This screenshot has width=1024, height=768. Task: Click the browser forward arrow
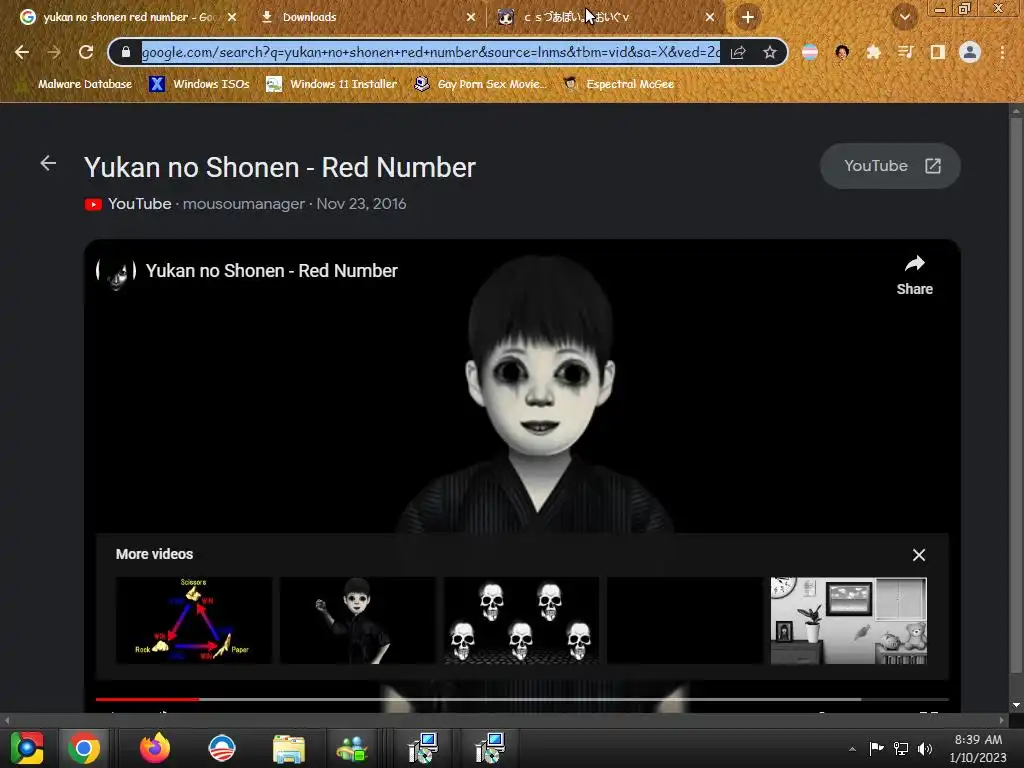coord(54,52)
